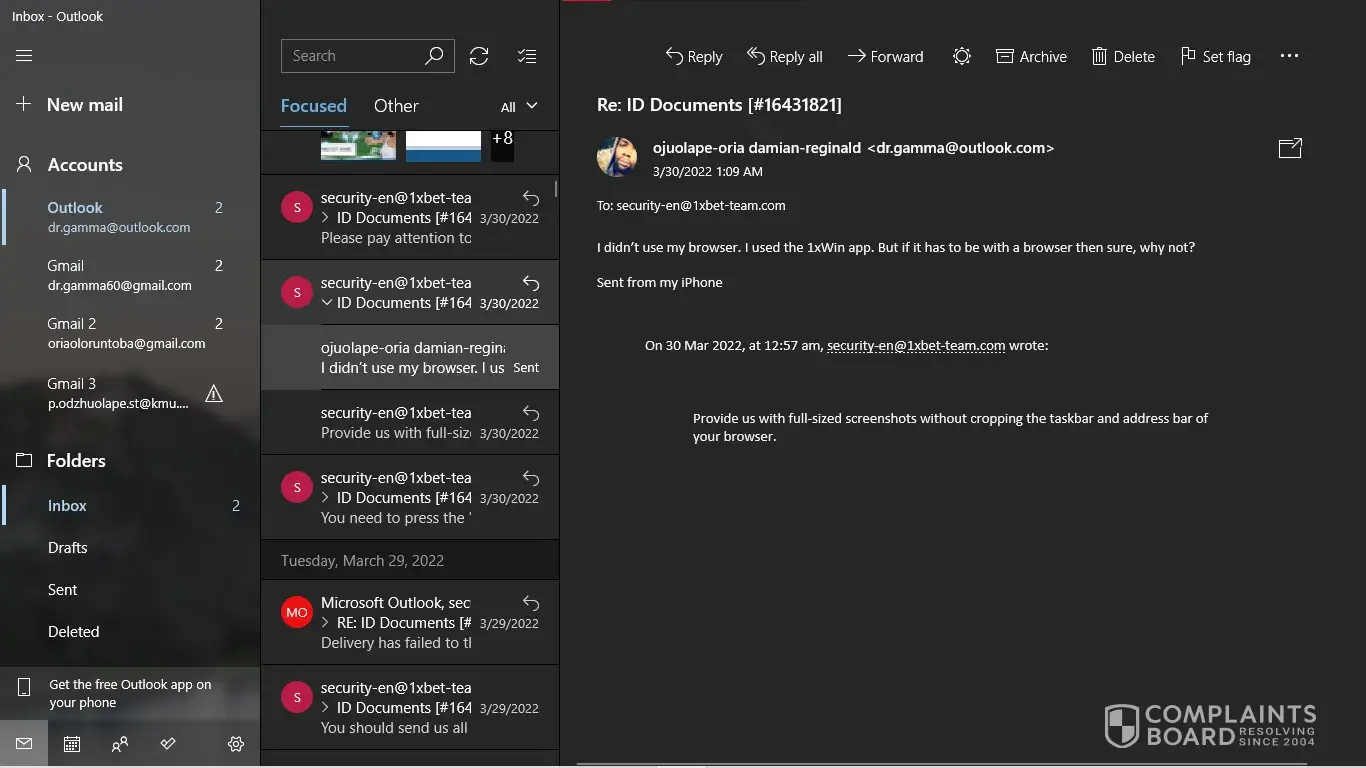Image resolution: width=1366 pixels, height=768 pixels.
Task: Collapse the expanded ID Documents conversation
Action: pyautogui.click(x=326, y=303)
